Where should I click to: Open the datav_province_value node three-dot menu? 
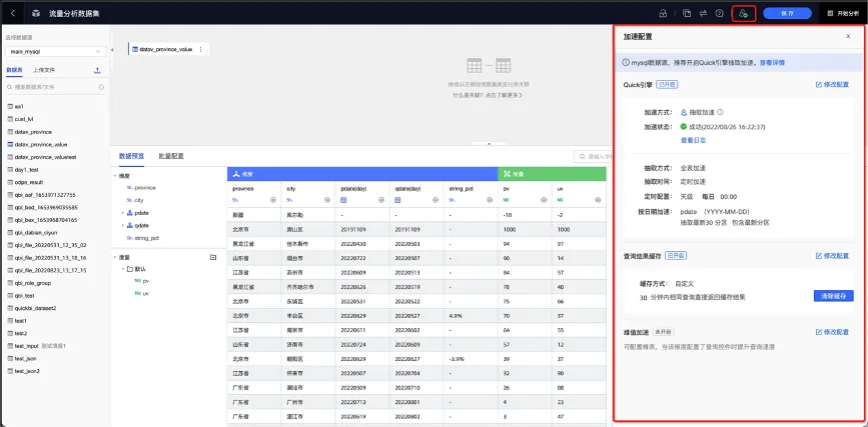point(200,49)
